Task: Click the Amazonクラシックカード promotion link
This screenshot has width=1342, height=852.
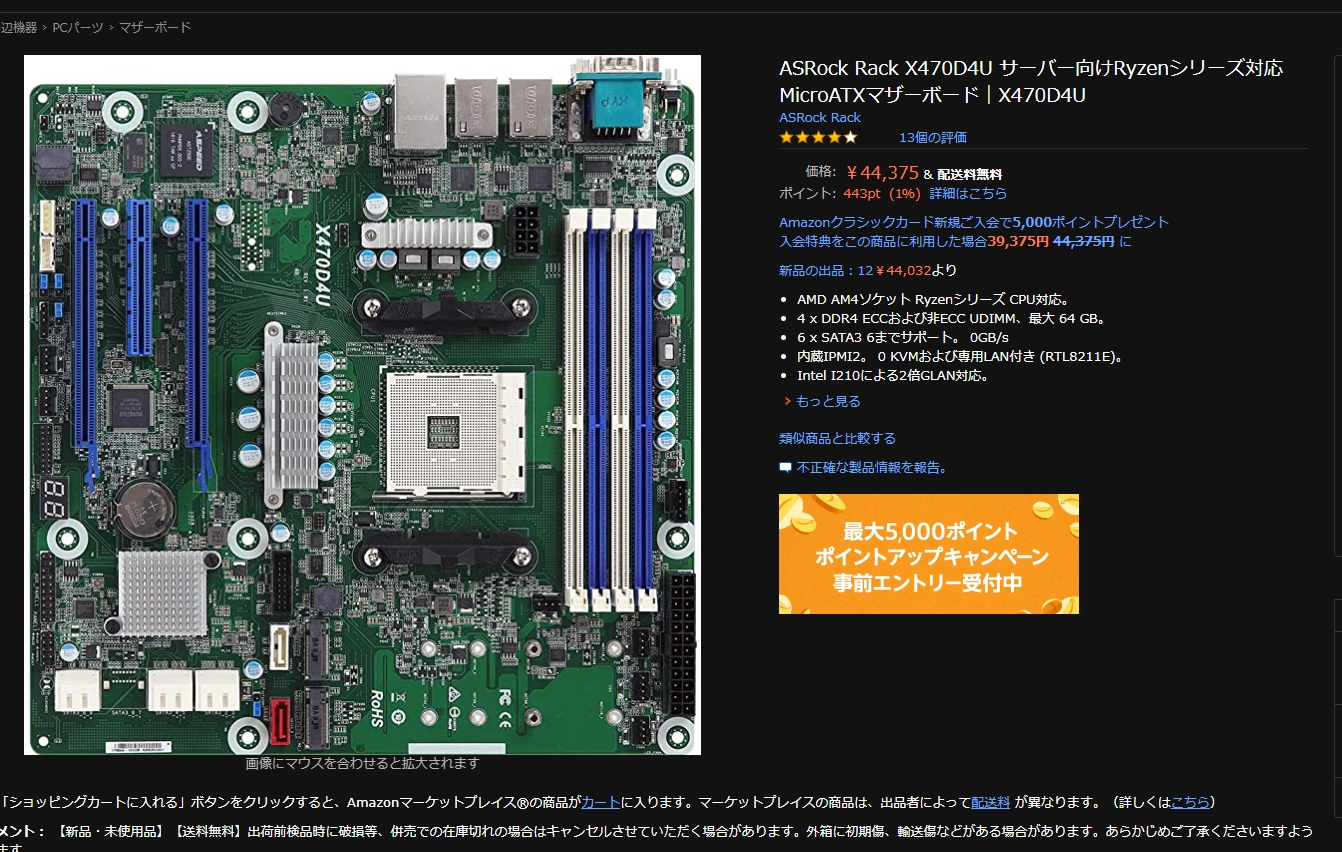Action: click(973, 222)
